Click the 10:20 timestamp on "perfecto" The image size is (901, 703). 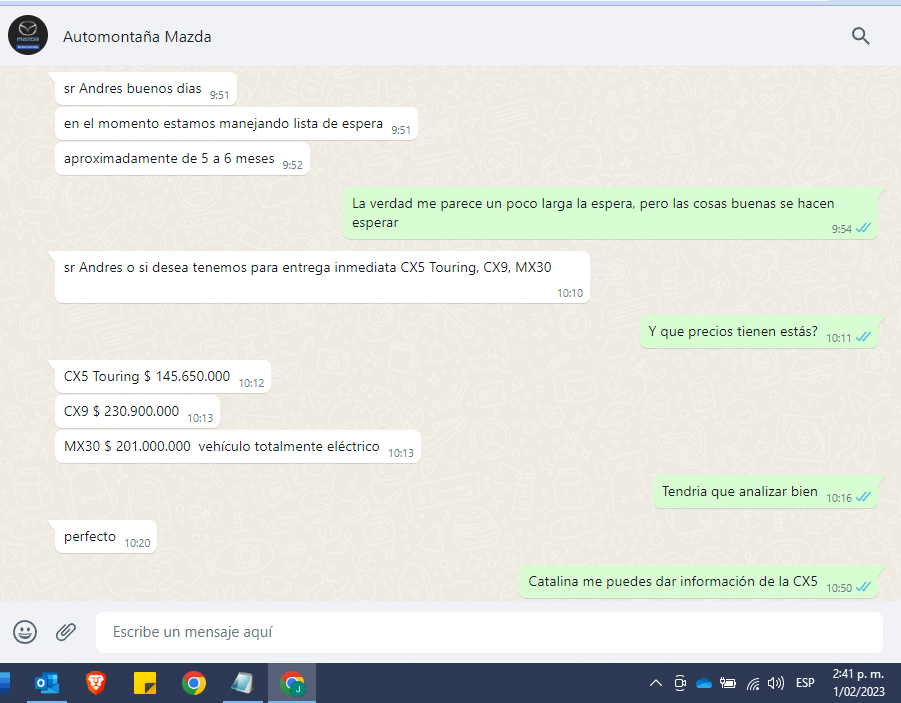click(x=137, y=543)
